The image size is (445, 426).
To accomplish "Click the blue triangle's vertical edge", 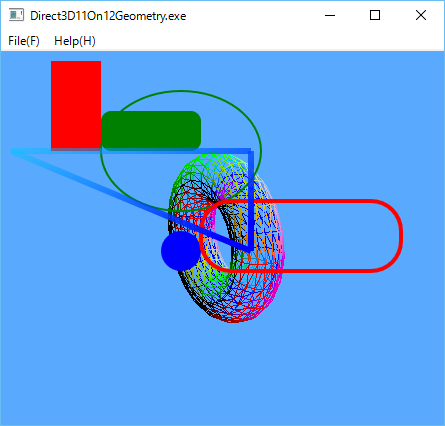I will click(x=251, y=200).
